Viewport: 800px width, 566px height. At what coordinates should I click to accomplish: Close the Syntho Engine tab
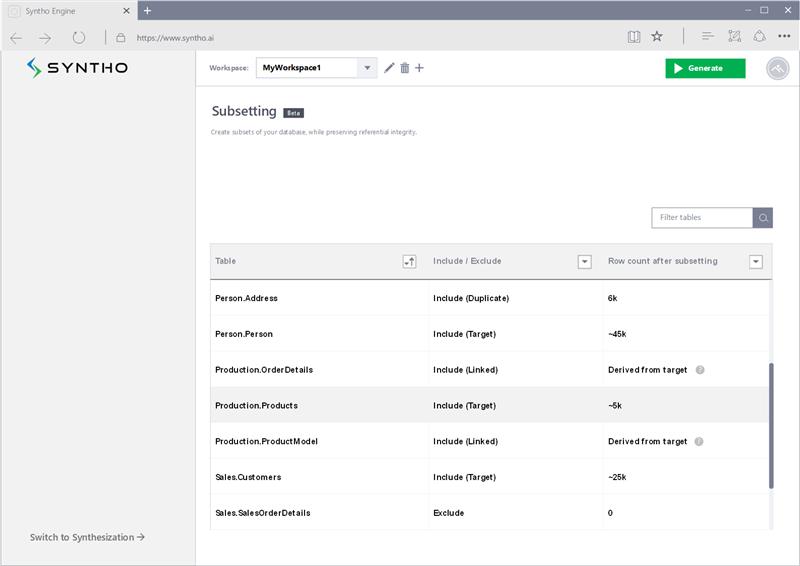click(x=127, y=11)
